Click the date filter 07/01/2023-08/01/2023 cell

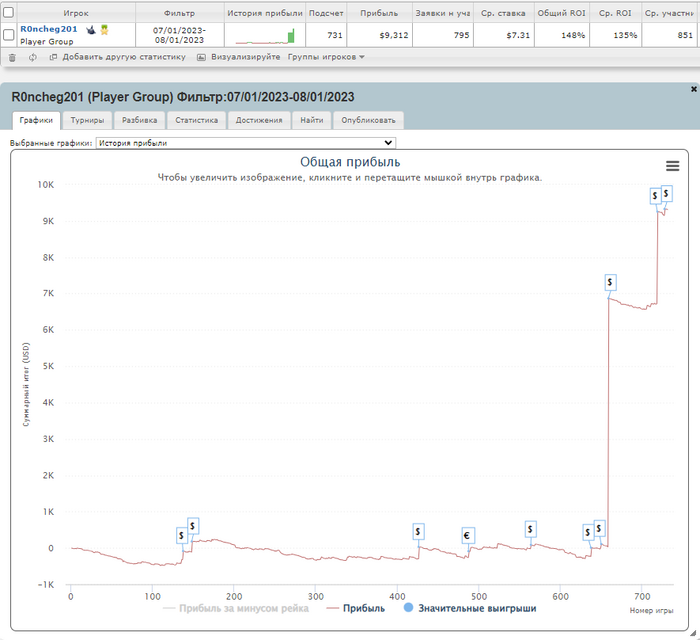(x=179, y=35)
